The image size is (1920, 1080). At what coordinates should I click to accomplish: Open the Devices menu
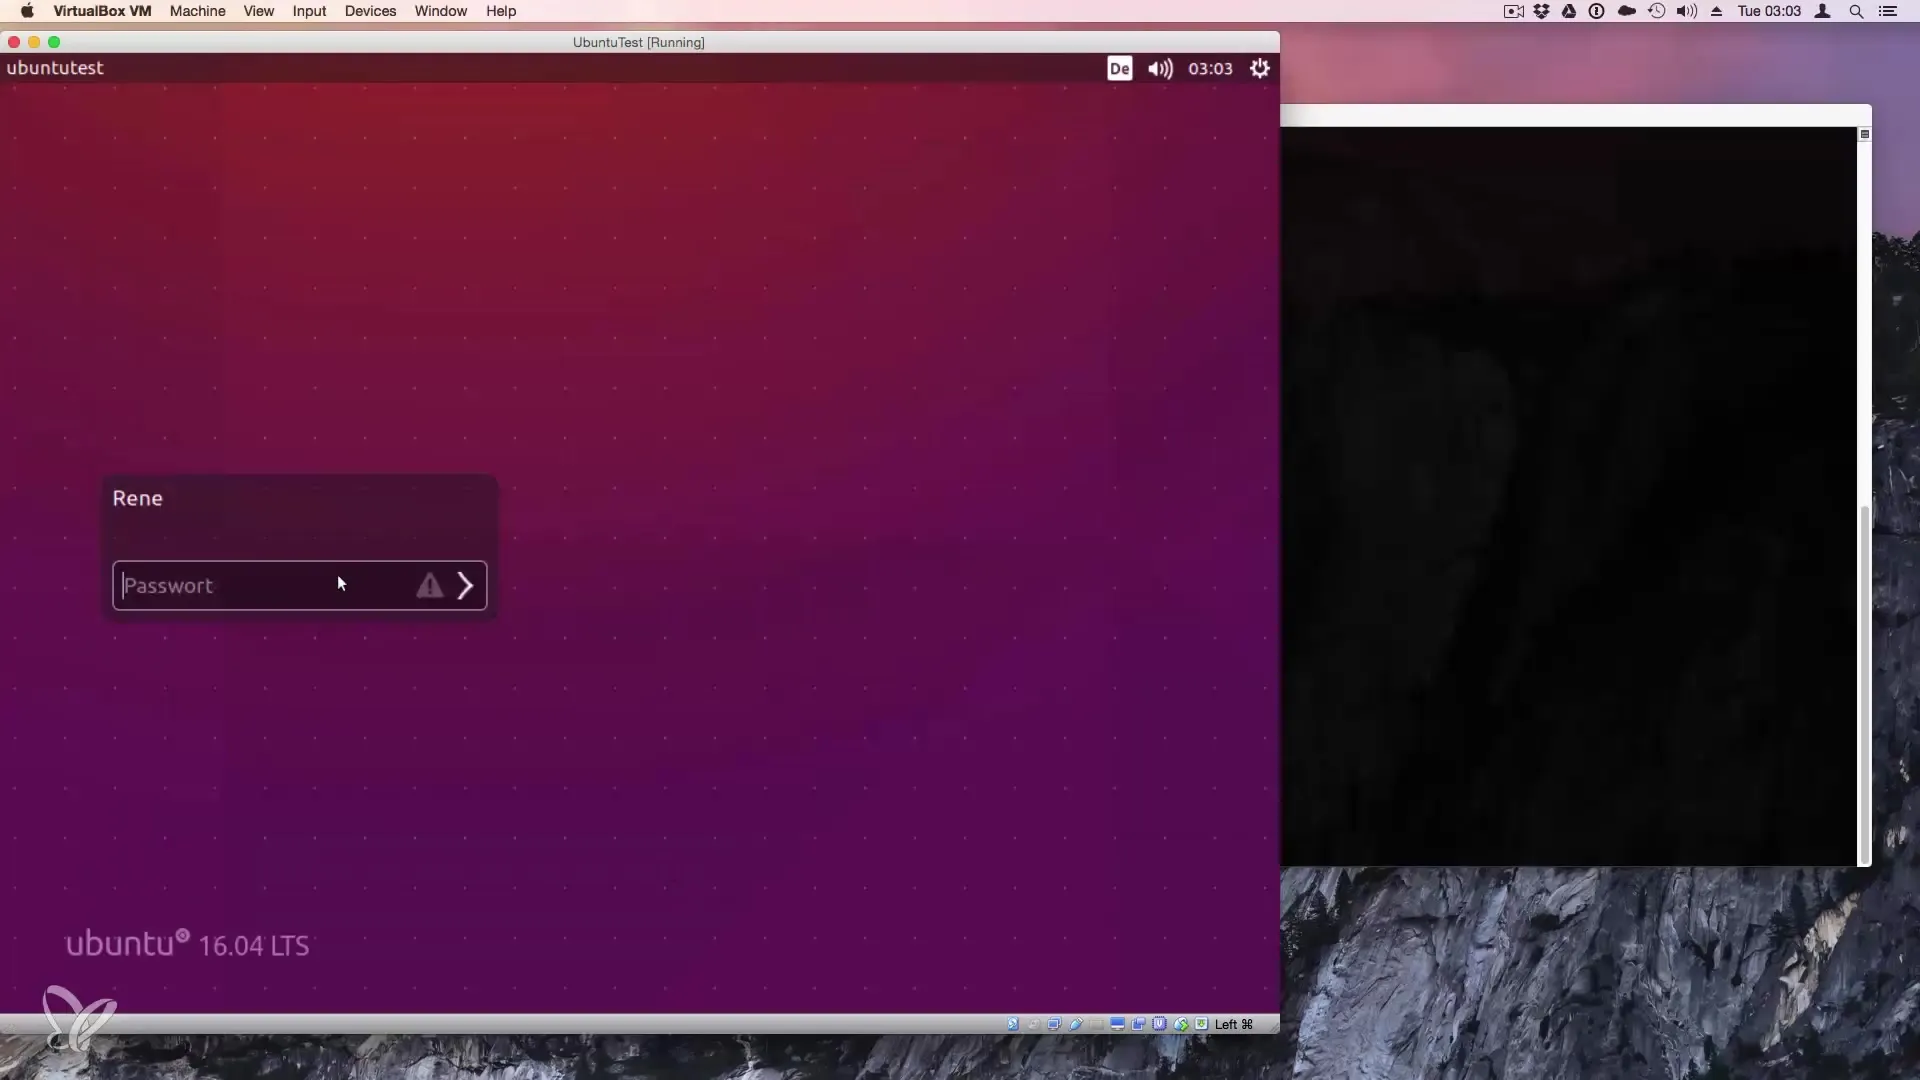[370, 11]
